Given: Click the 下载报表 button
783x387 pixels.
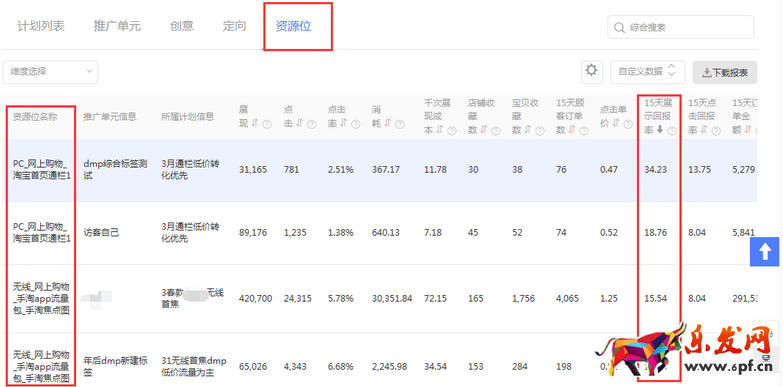Looking at the screenshot, I should point(725,72).
